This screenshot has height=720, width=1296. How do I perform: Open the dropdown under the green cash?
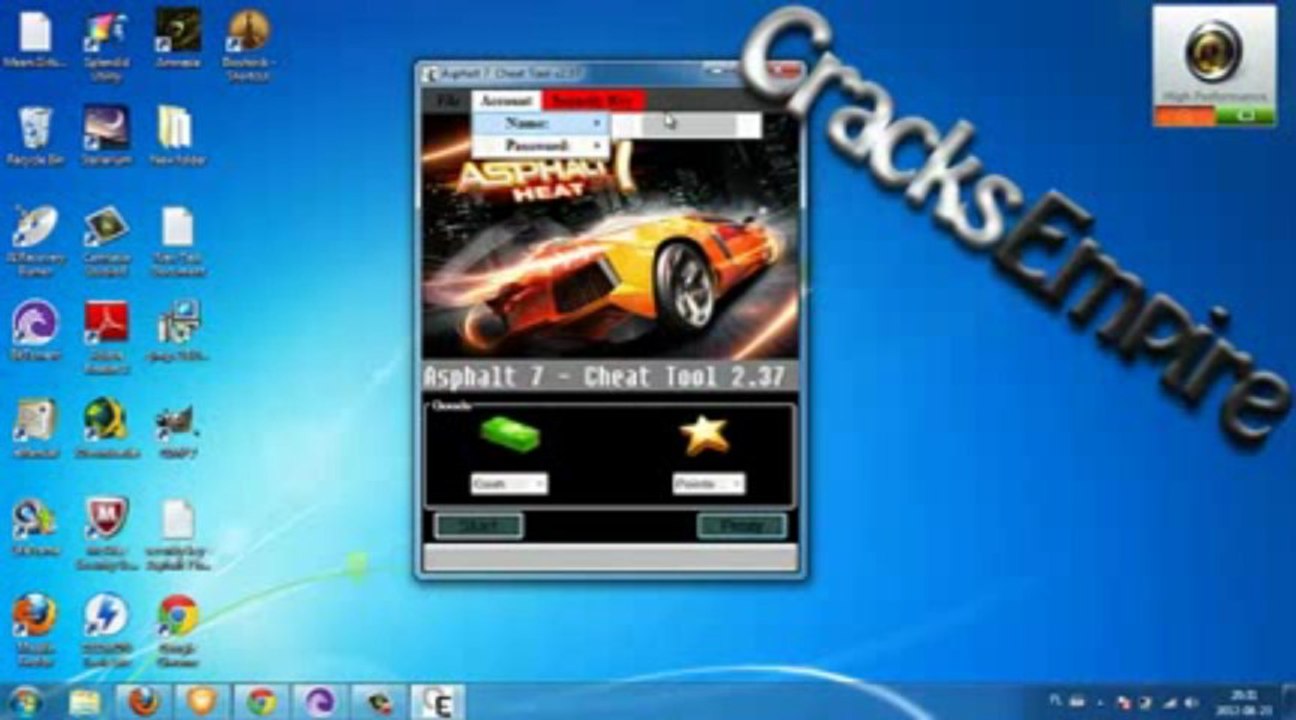[509, 484]
